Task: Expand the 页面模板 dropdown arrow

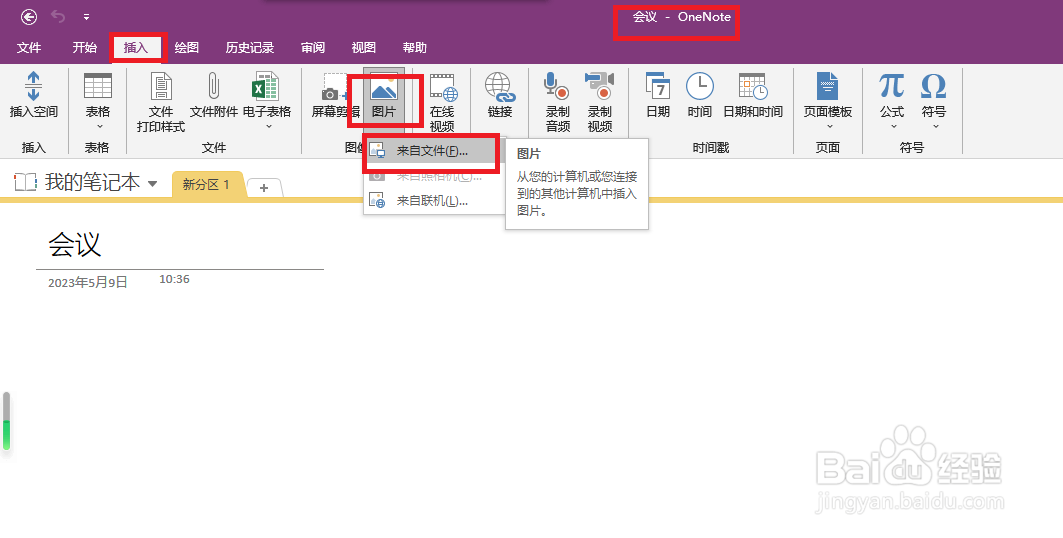Action: 828,127
